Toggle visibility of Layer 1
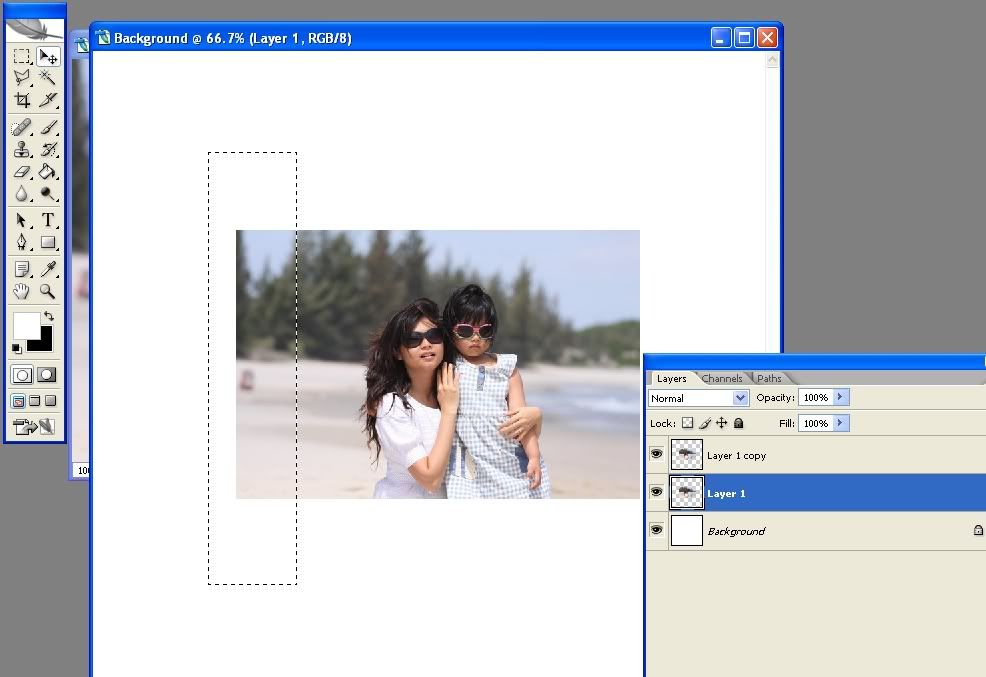Screen dimensions: 986x677 tap(656, 493)
